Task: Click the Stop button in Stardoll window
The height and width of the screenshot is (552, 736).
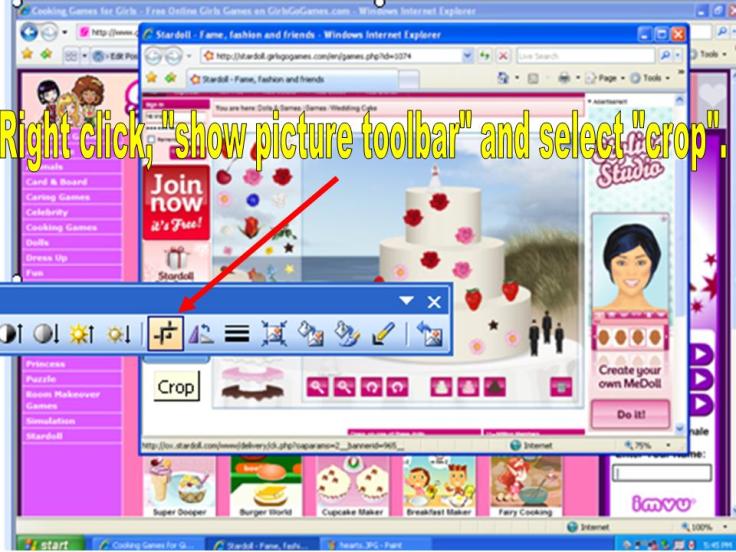Action: click(x=503, y=56)
